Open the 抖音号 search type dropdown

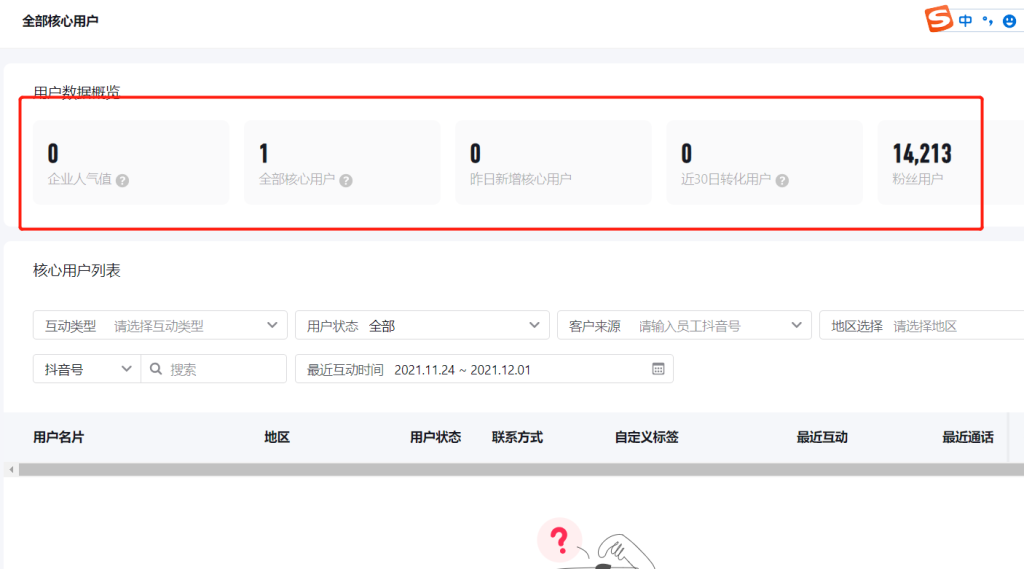click(86, 369)
